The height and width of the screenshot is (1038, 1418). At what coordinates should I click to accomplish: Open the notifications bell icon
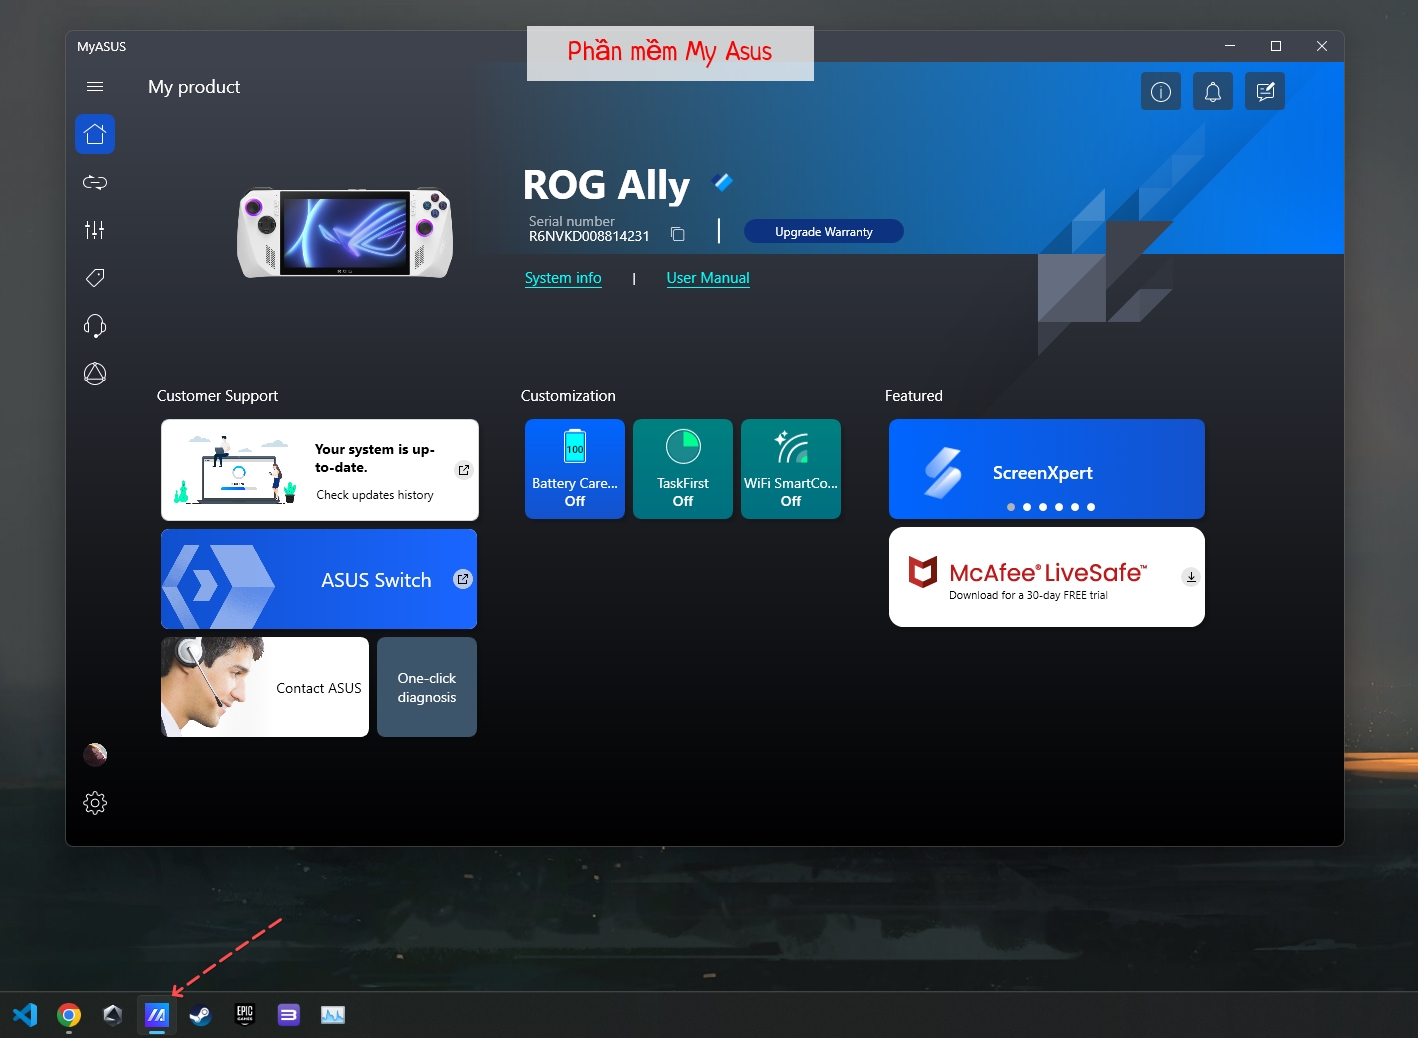(1213, 92)
